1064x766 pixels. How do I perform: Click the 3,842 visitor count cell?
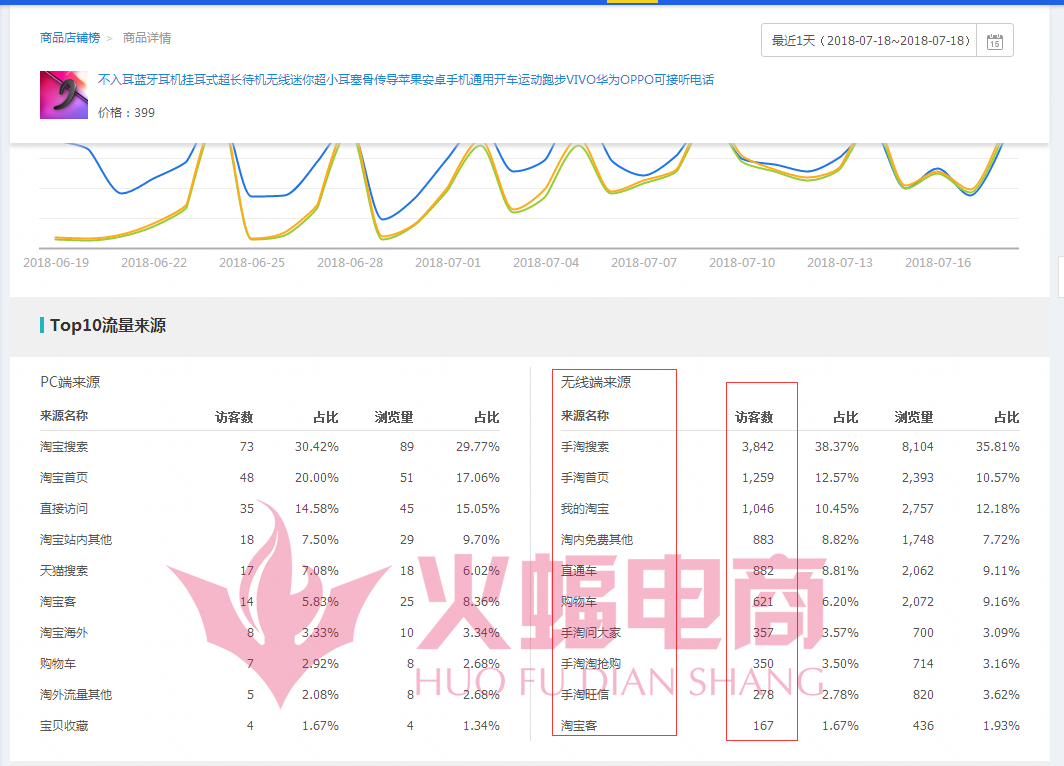tap(757, 447)
